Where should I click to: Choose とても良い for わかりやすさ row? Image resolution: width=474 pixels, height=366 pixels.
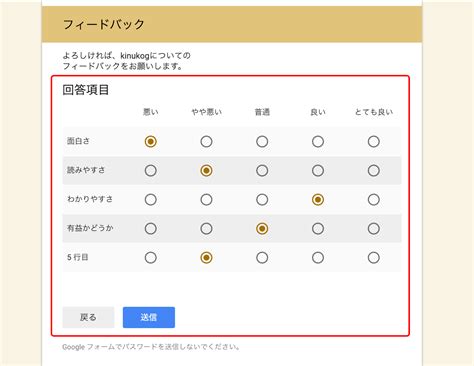point(374,199)
